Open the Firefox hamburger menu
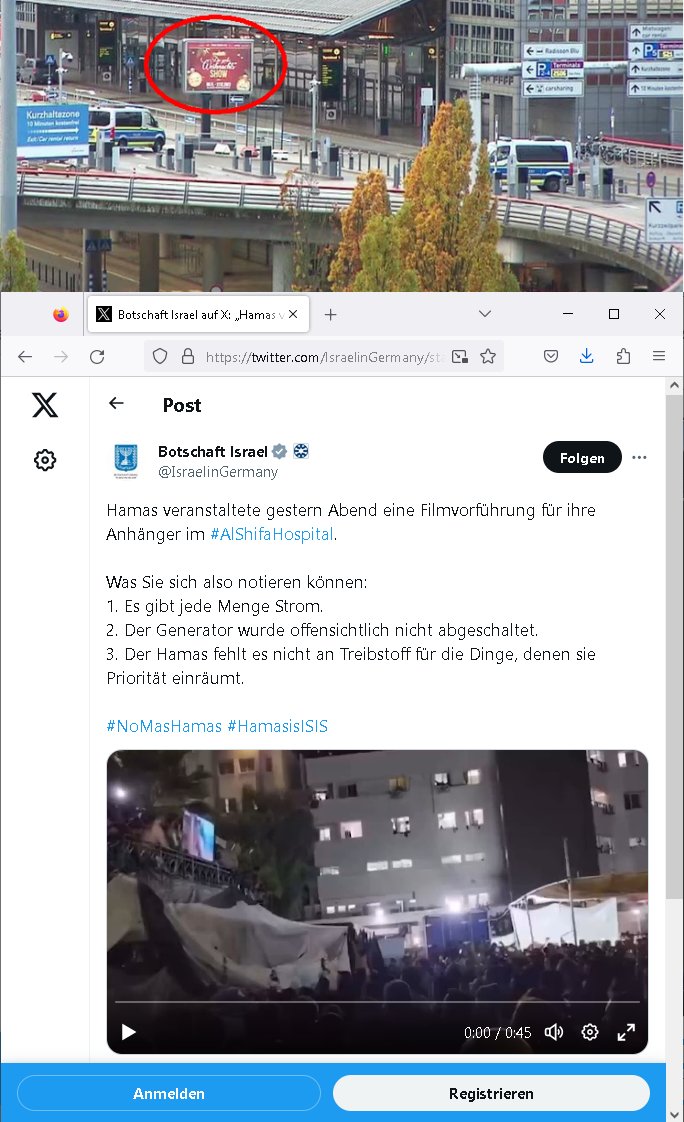The image size is (684, 1122). tap(659, 356)
